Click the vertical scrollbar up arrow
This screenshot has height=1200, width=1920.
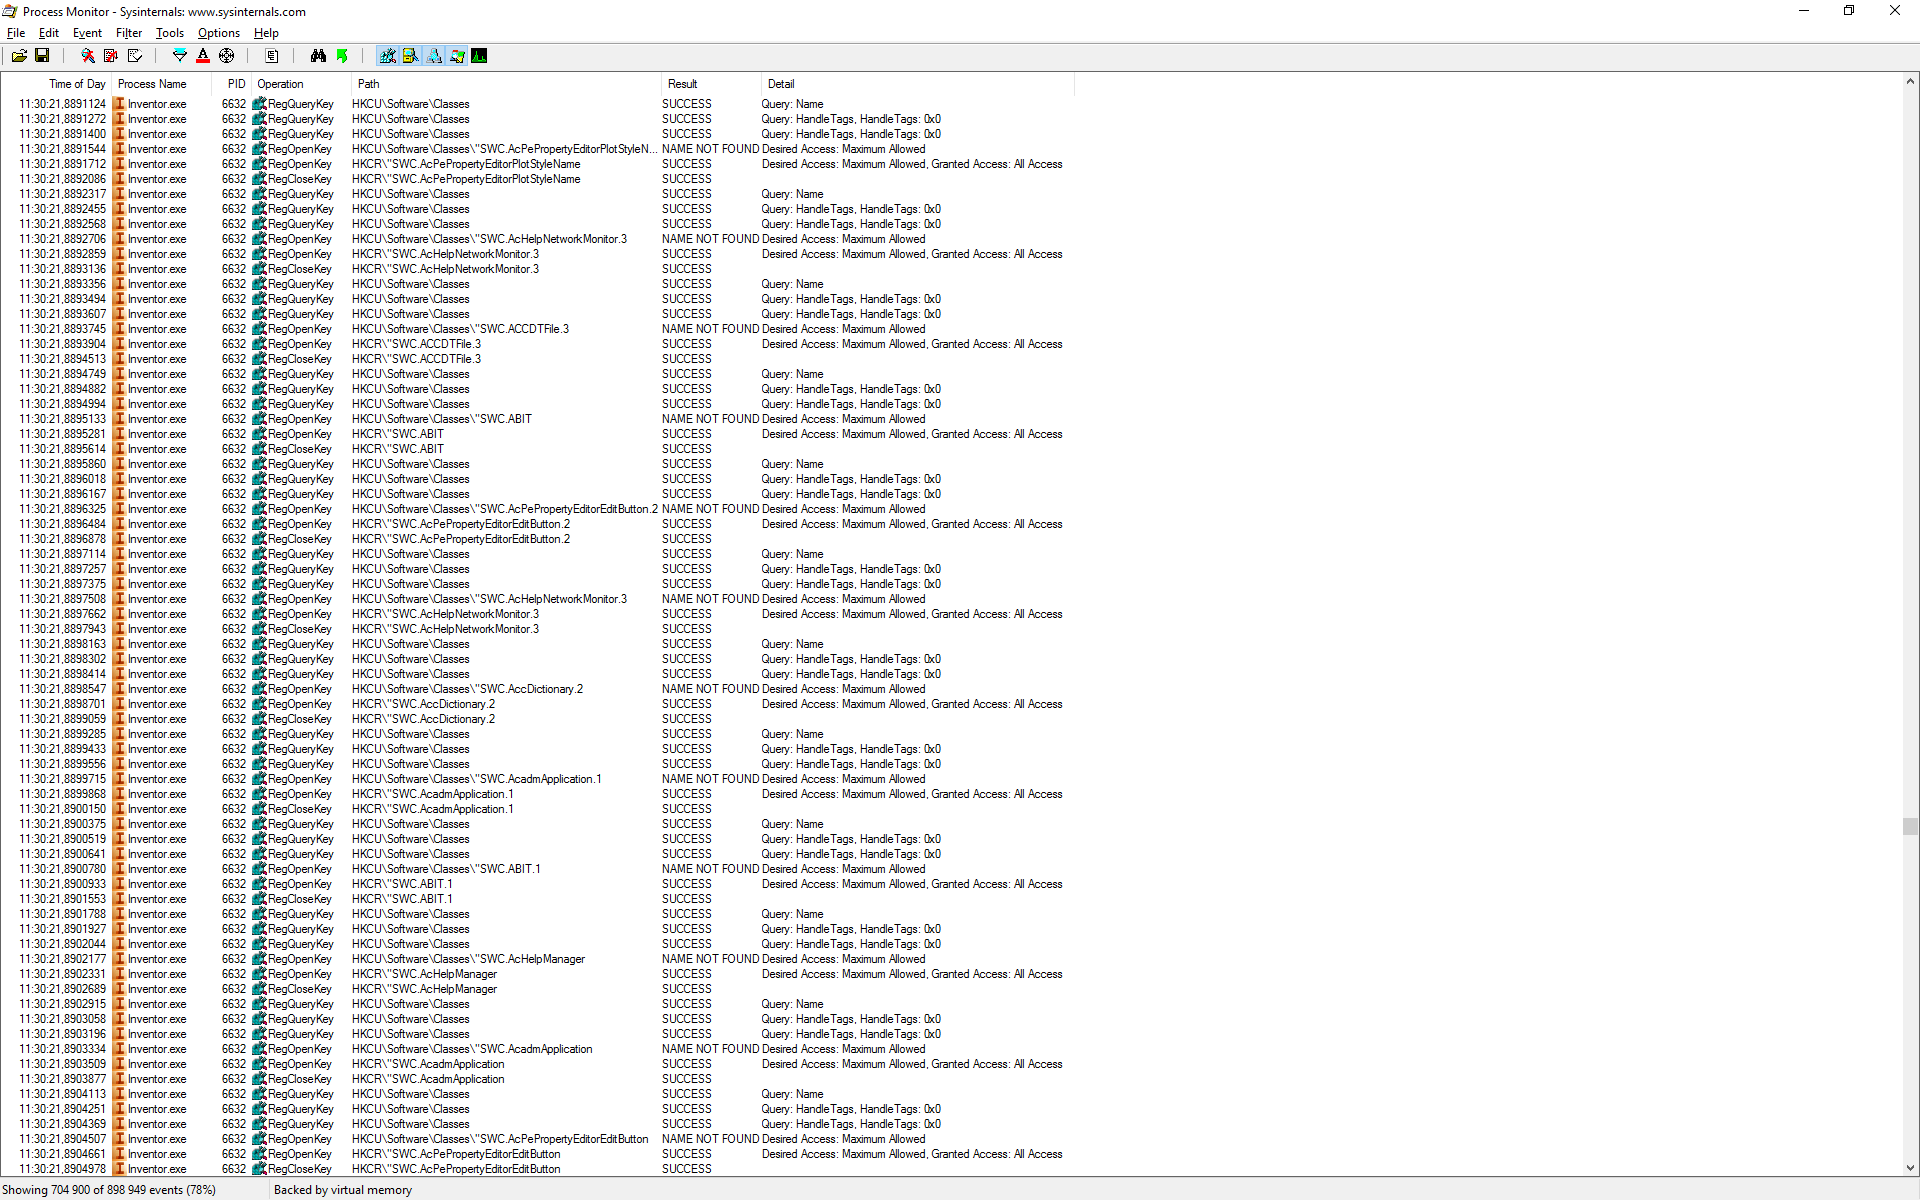[x=1910, y=81]
